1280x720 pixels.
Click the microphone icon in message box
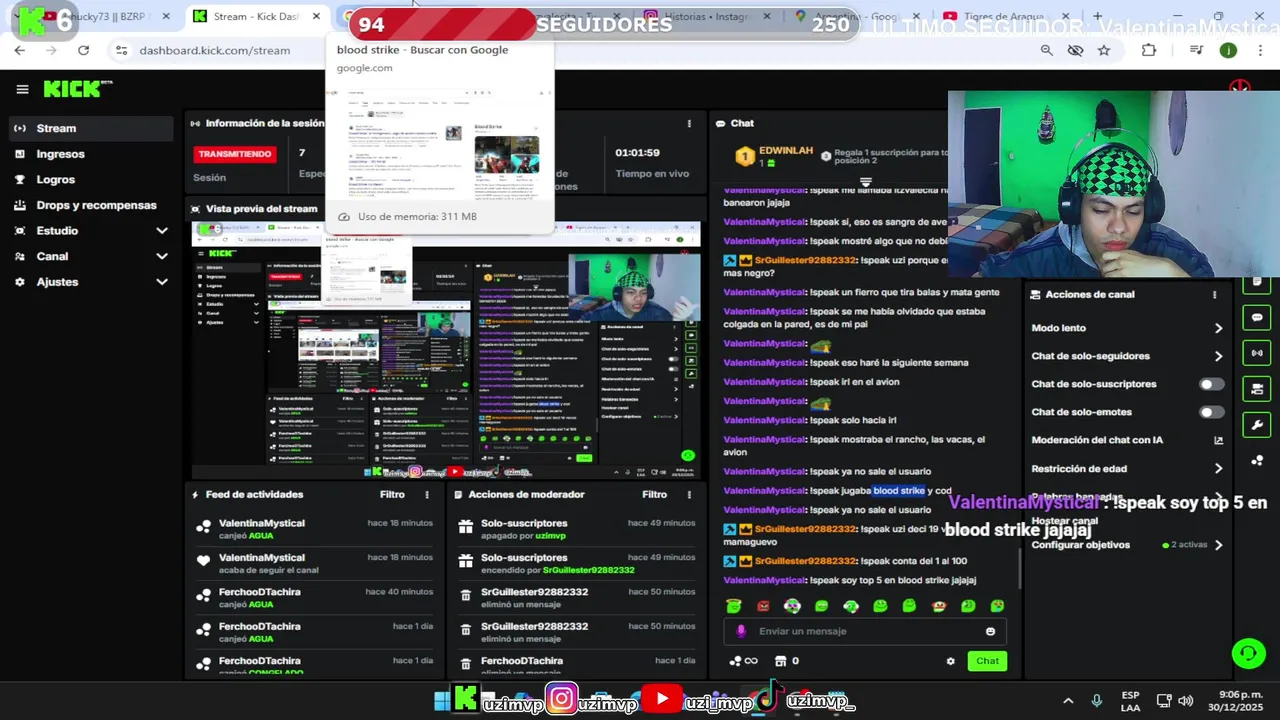[741, 631]
